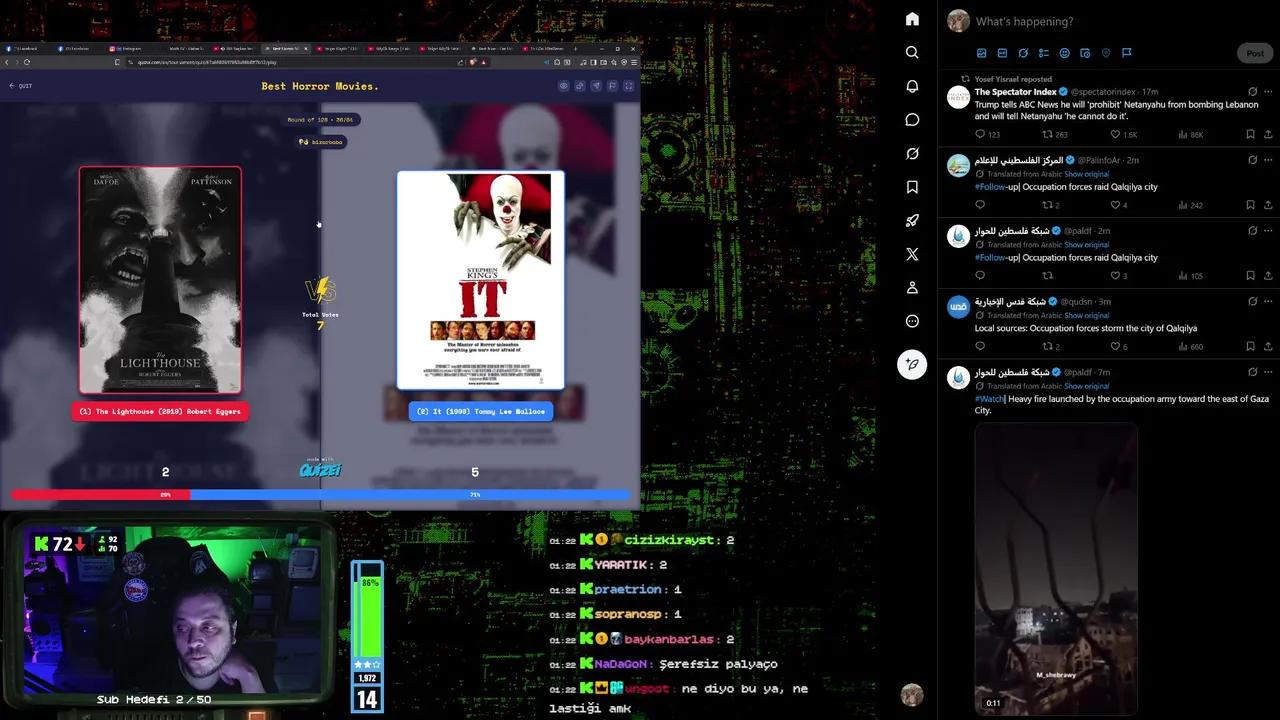
Task: Play the Gaza City heavy fire video
Action: (1056, 569)
